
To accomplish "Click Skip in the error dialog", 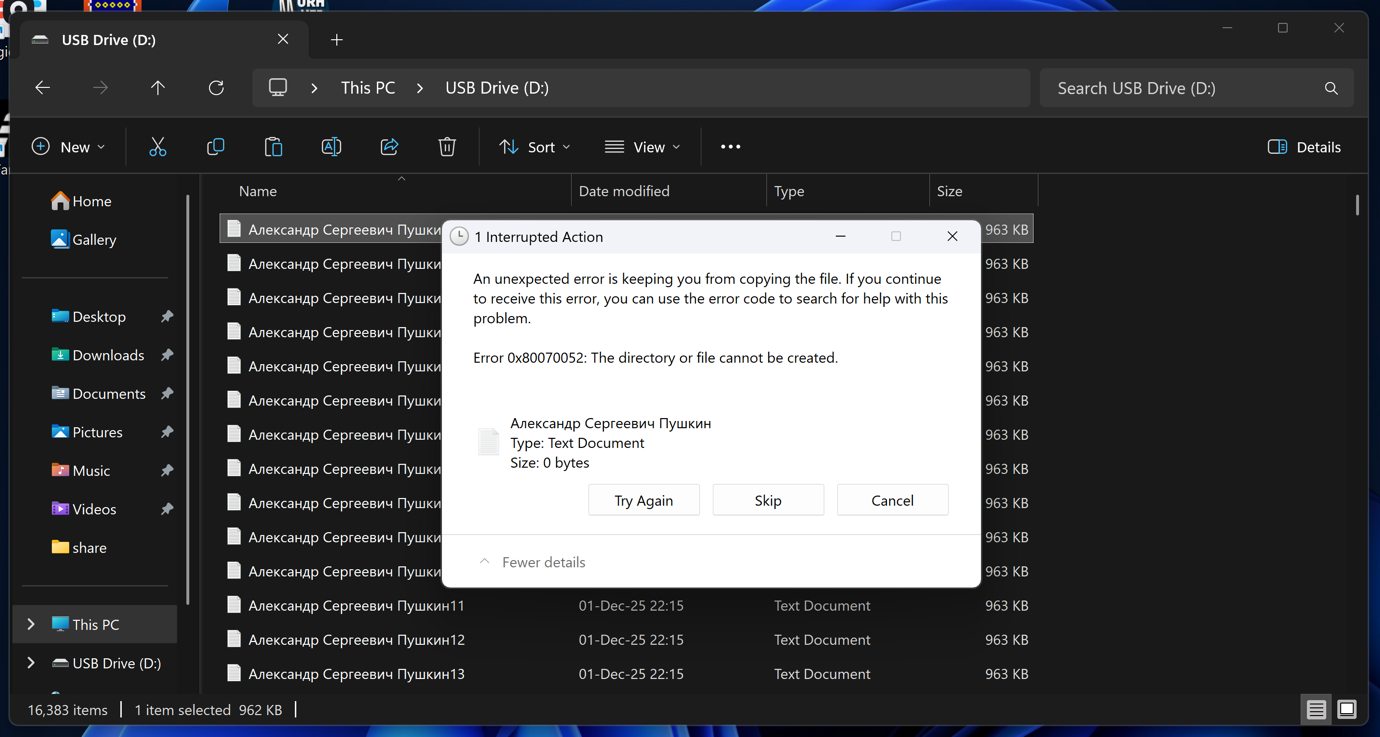I will (x=768, y=500).
